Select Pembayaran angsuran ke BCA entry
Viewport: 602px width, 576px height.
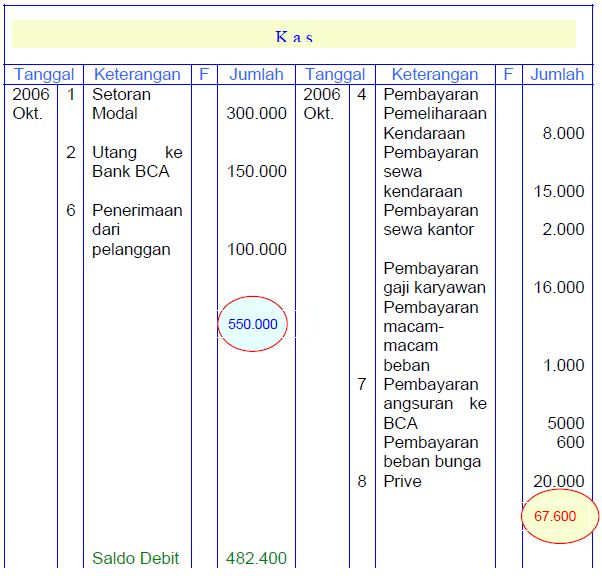pos(435,404)
